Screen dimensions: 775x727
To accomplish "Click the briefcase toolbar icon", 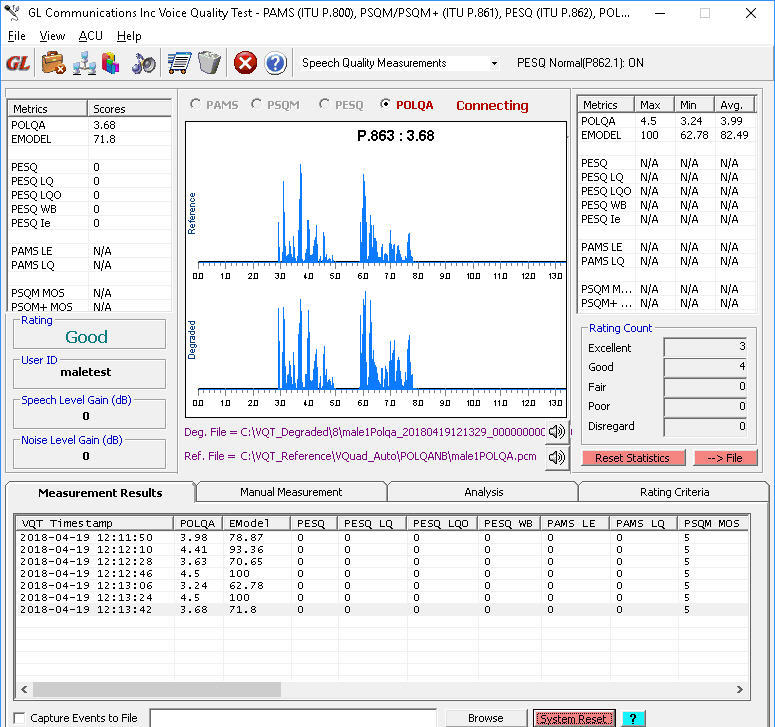I will pyautogui.click(x=53, y=63).
